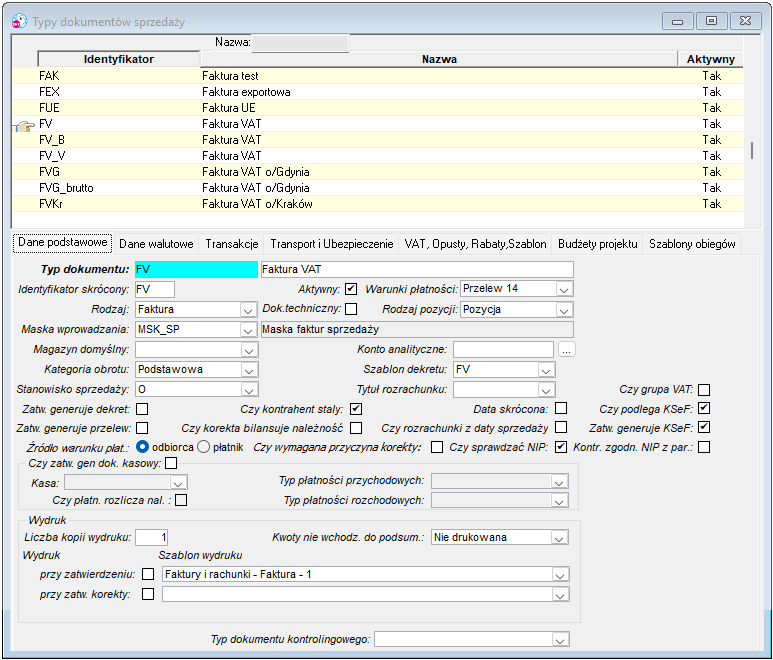Toggle Czy podlega KSeF checkbox
Screen dimensions: 773x660
click(x=704, y=409)
